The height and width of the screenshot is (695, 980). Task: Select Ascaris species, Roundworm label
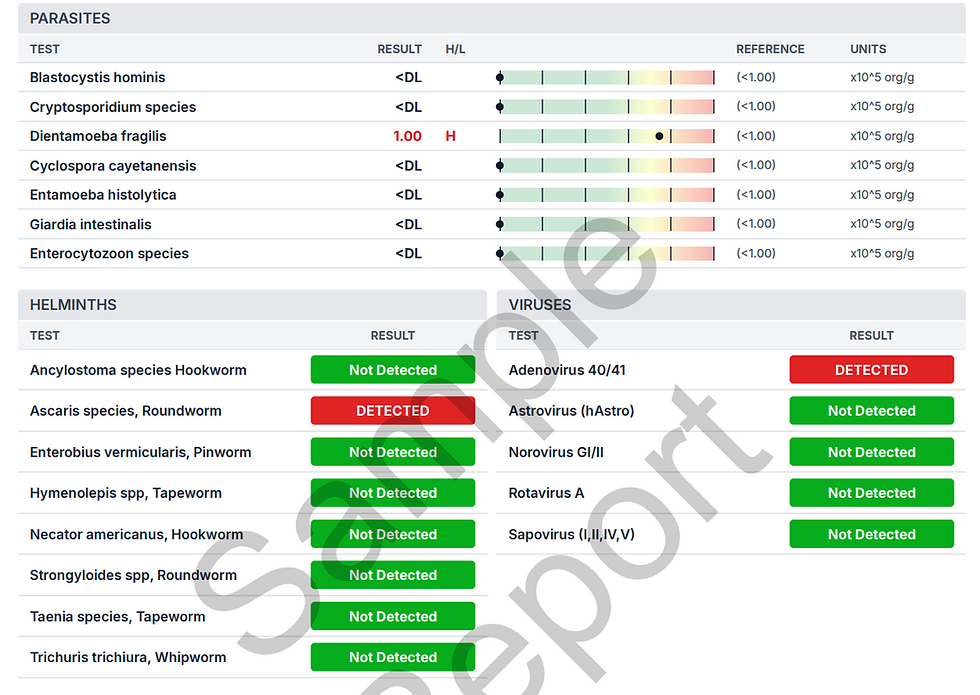coord(126,411)
